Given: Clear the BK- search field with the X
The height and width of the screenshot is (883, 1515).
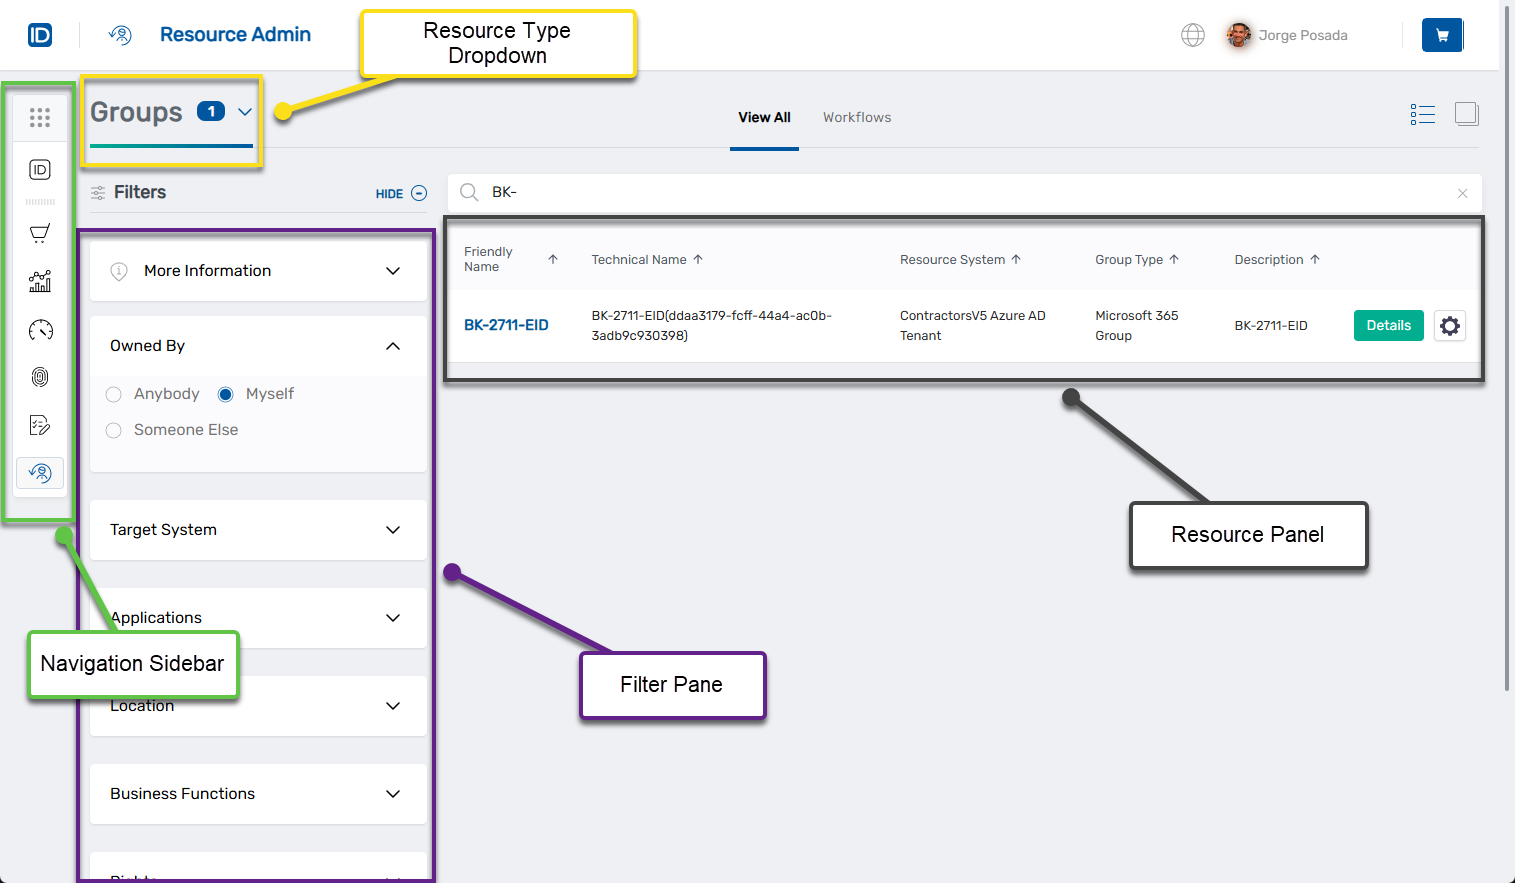Looking at the screenshot, I should click(1462, 193).
